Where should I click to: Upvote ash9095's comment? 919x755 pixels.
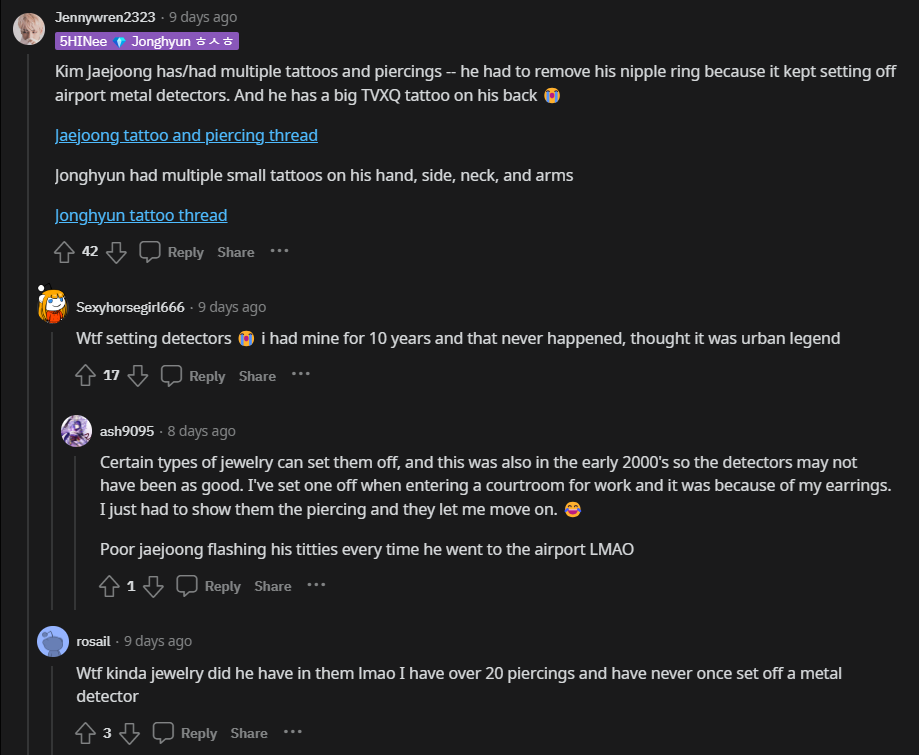click(110, 586)
